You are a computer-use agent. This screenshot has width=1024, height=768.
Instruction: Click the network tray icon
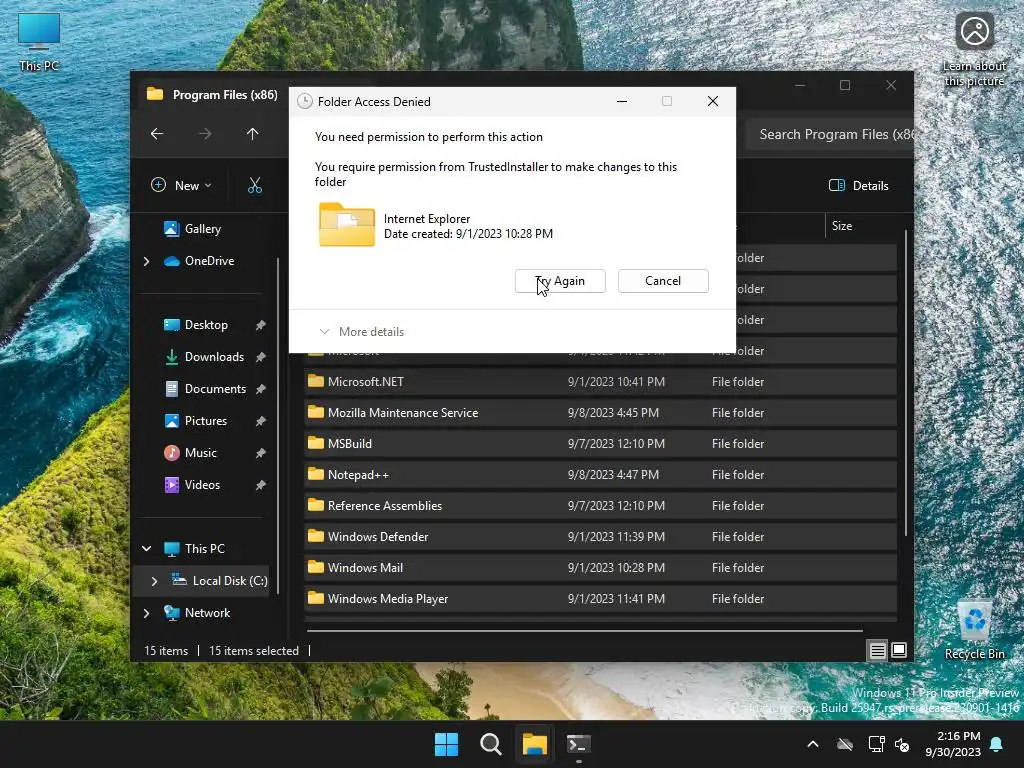(x=876, y=744)
